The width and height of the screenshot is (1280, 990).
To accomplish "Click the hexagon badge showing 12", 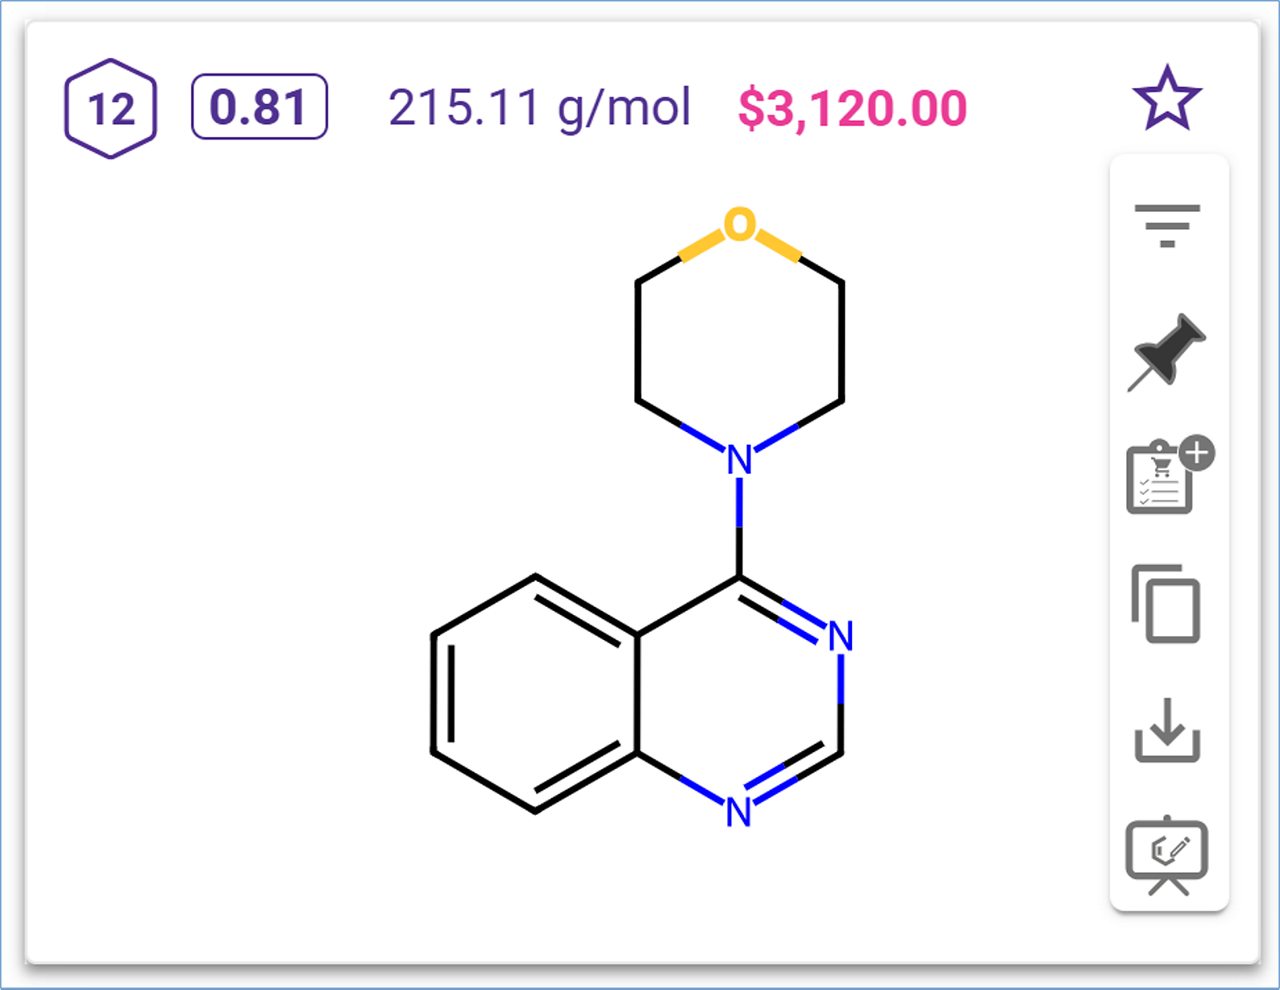I will [x=111, y=109].
